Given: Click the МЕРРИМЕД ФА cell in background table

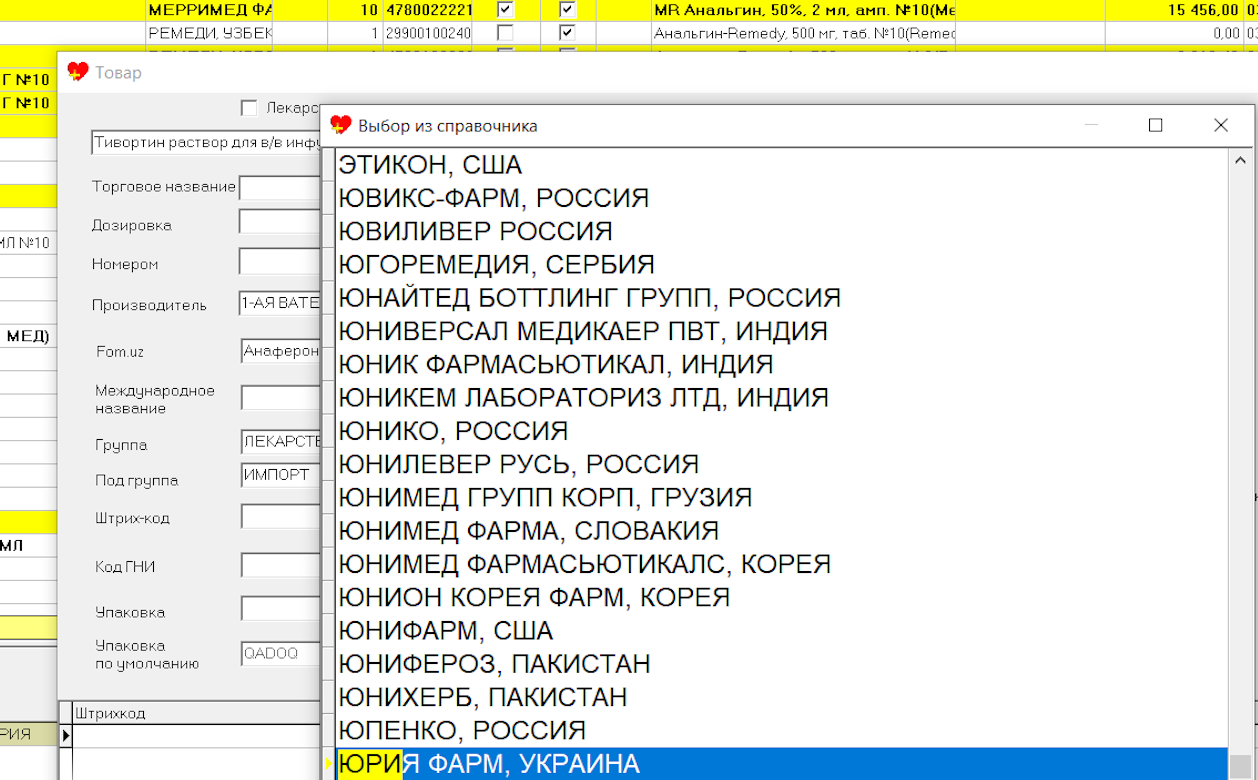Looking at the screenshot, I should (208, 10).
